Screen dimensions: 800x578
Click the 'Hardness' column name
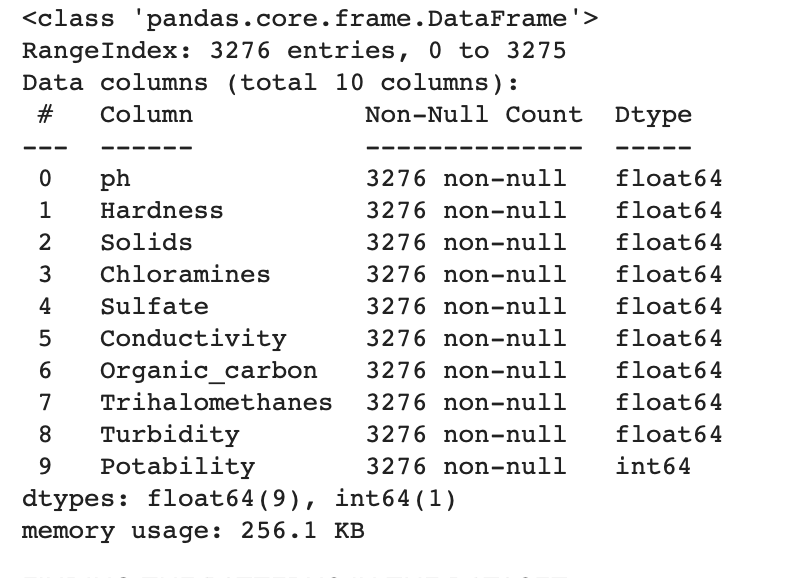pyautogui.click(x=161, y=210)
